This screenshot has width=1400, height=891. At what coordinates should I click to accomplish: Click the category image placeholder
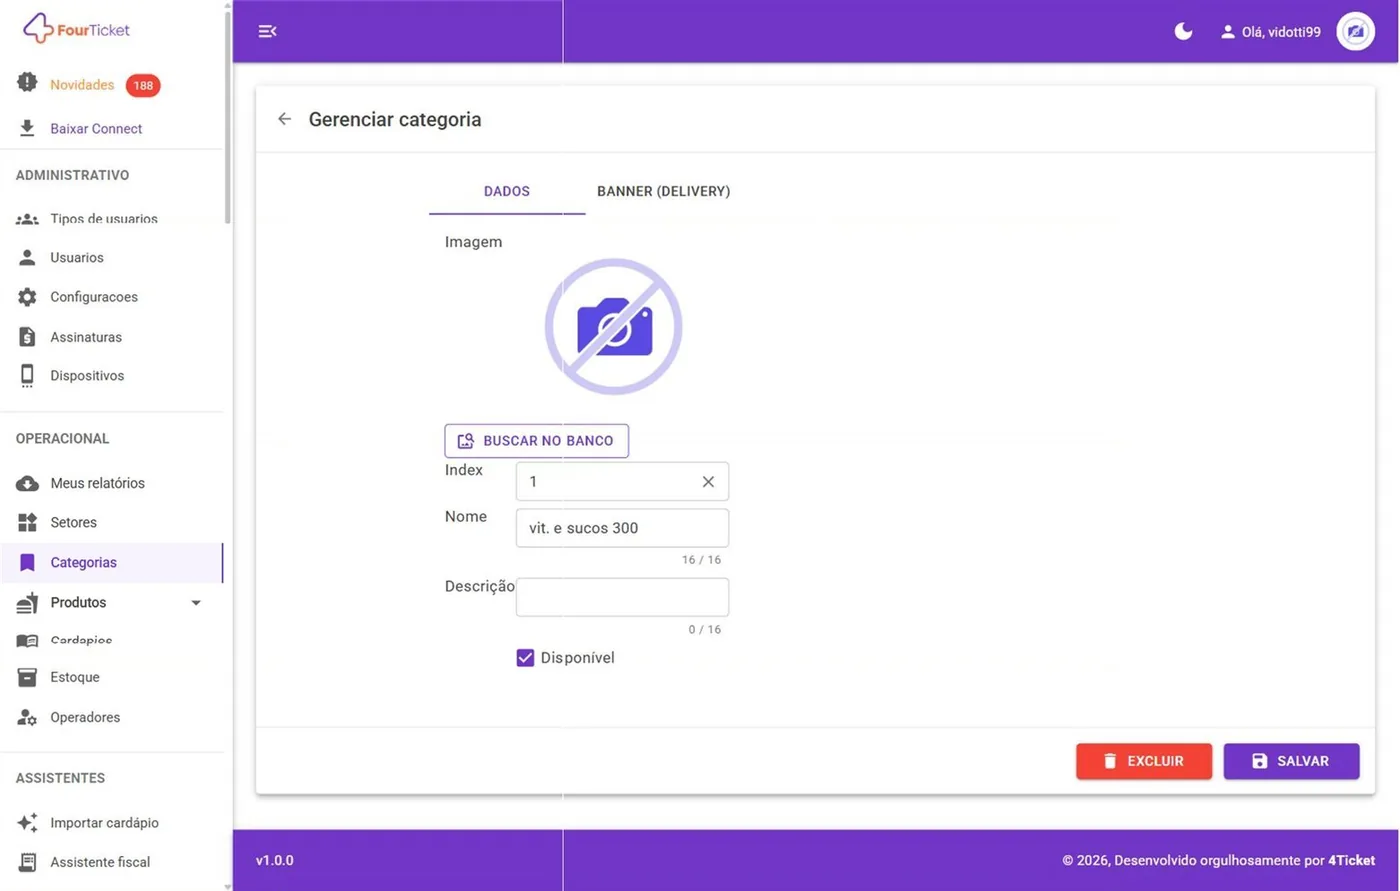[613, 327]
